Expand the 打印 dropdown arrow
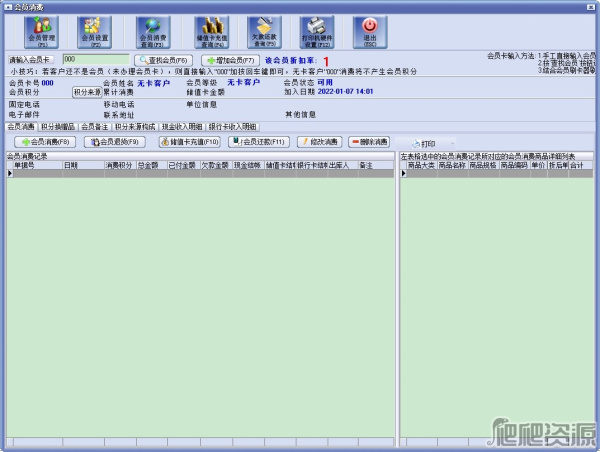Image resolution: width=600 pixels, height=452 pixels. pyautogui.click(x=453, y=144)
